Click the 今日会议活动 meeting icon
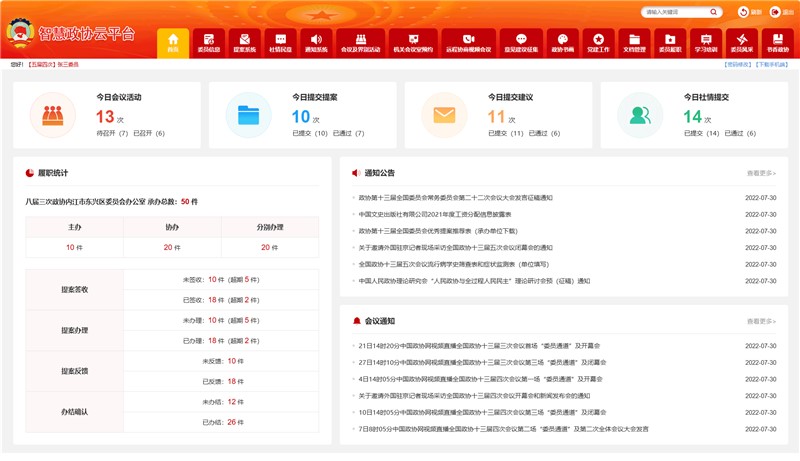800x461 pixels. click(53, 115)
